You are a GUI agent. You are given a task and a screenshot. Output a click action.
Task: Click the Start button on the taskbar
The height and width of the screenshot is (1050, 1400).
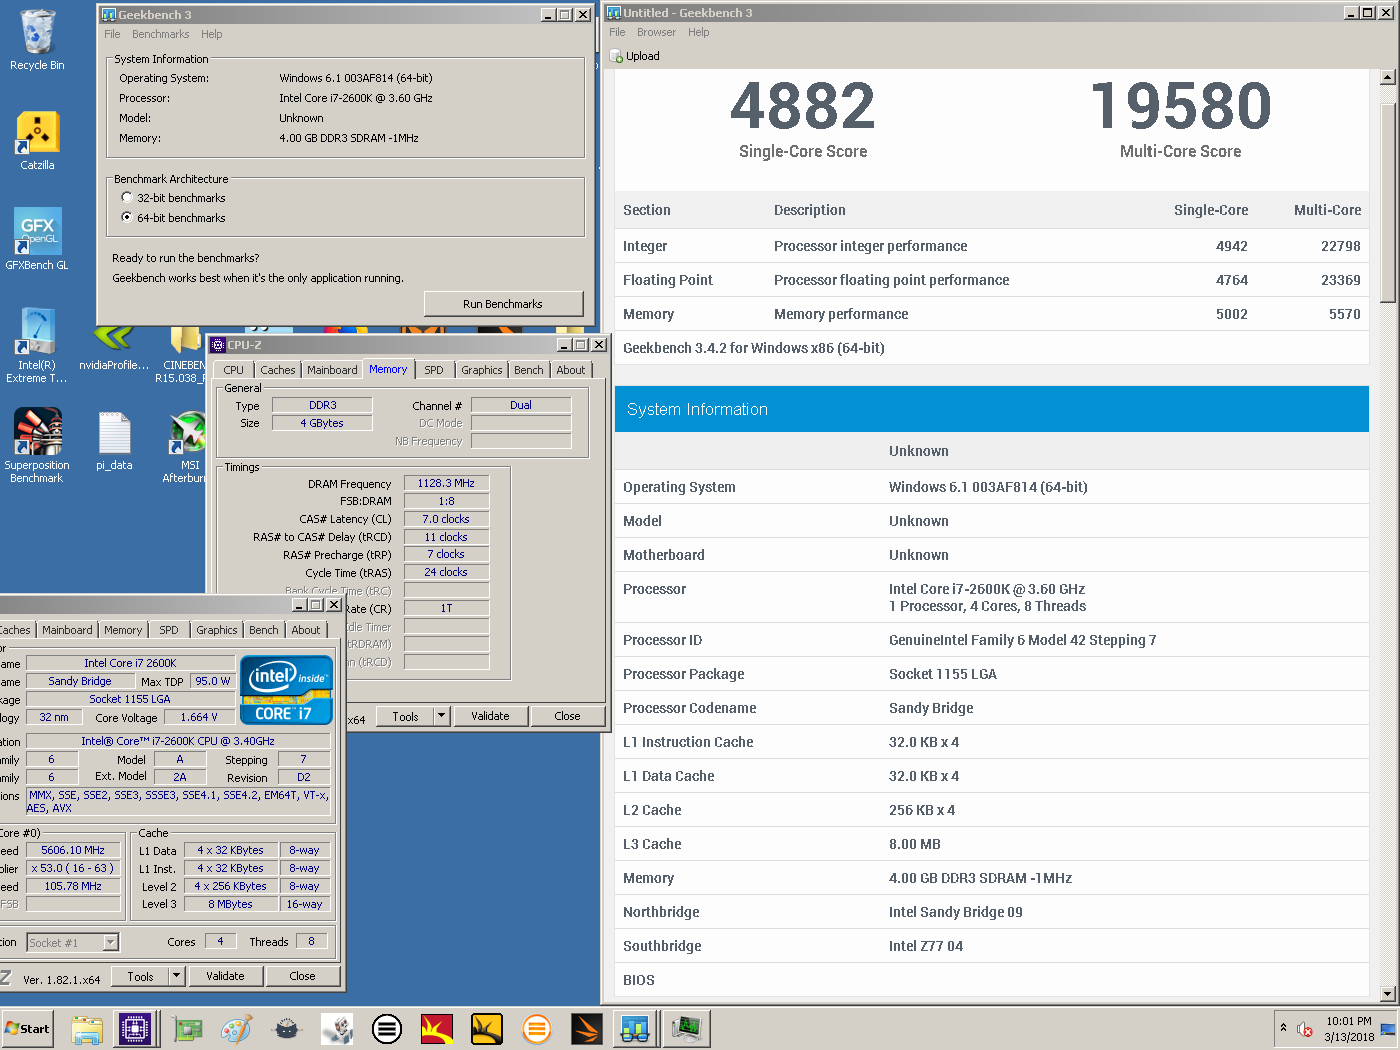point(28,1028)
